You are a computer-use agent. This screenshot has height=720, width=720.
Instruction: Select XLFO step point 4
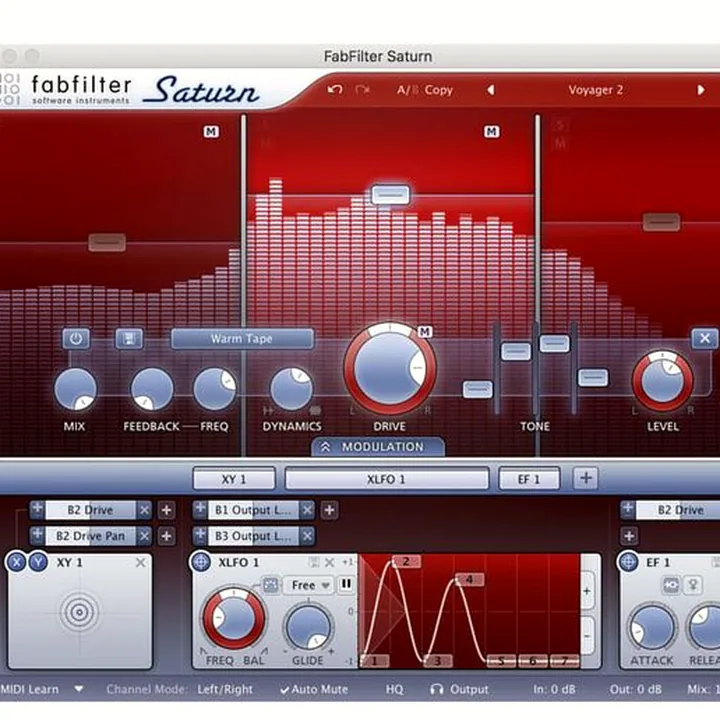[469, 580]
